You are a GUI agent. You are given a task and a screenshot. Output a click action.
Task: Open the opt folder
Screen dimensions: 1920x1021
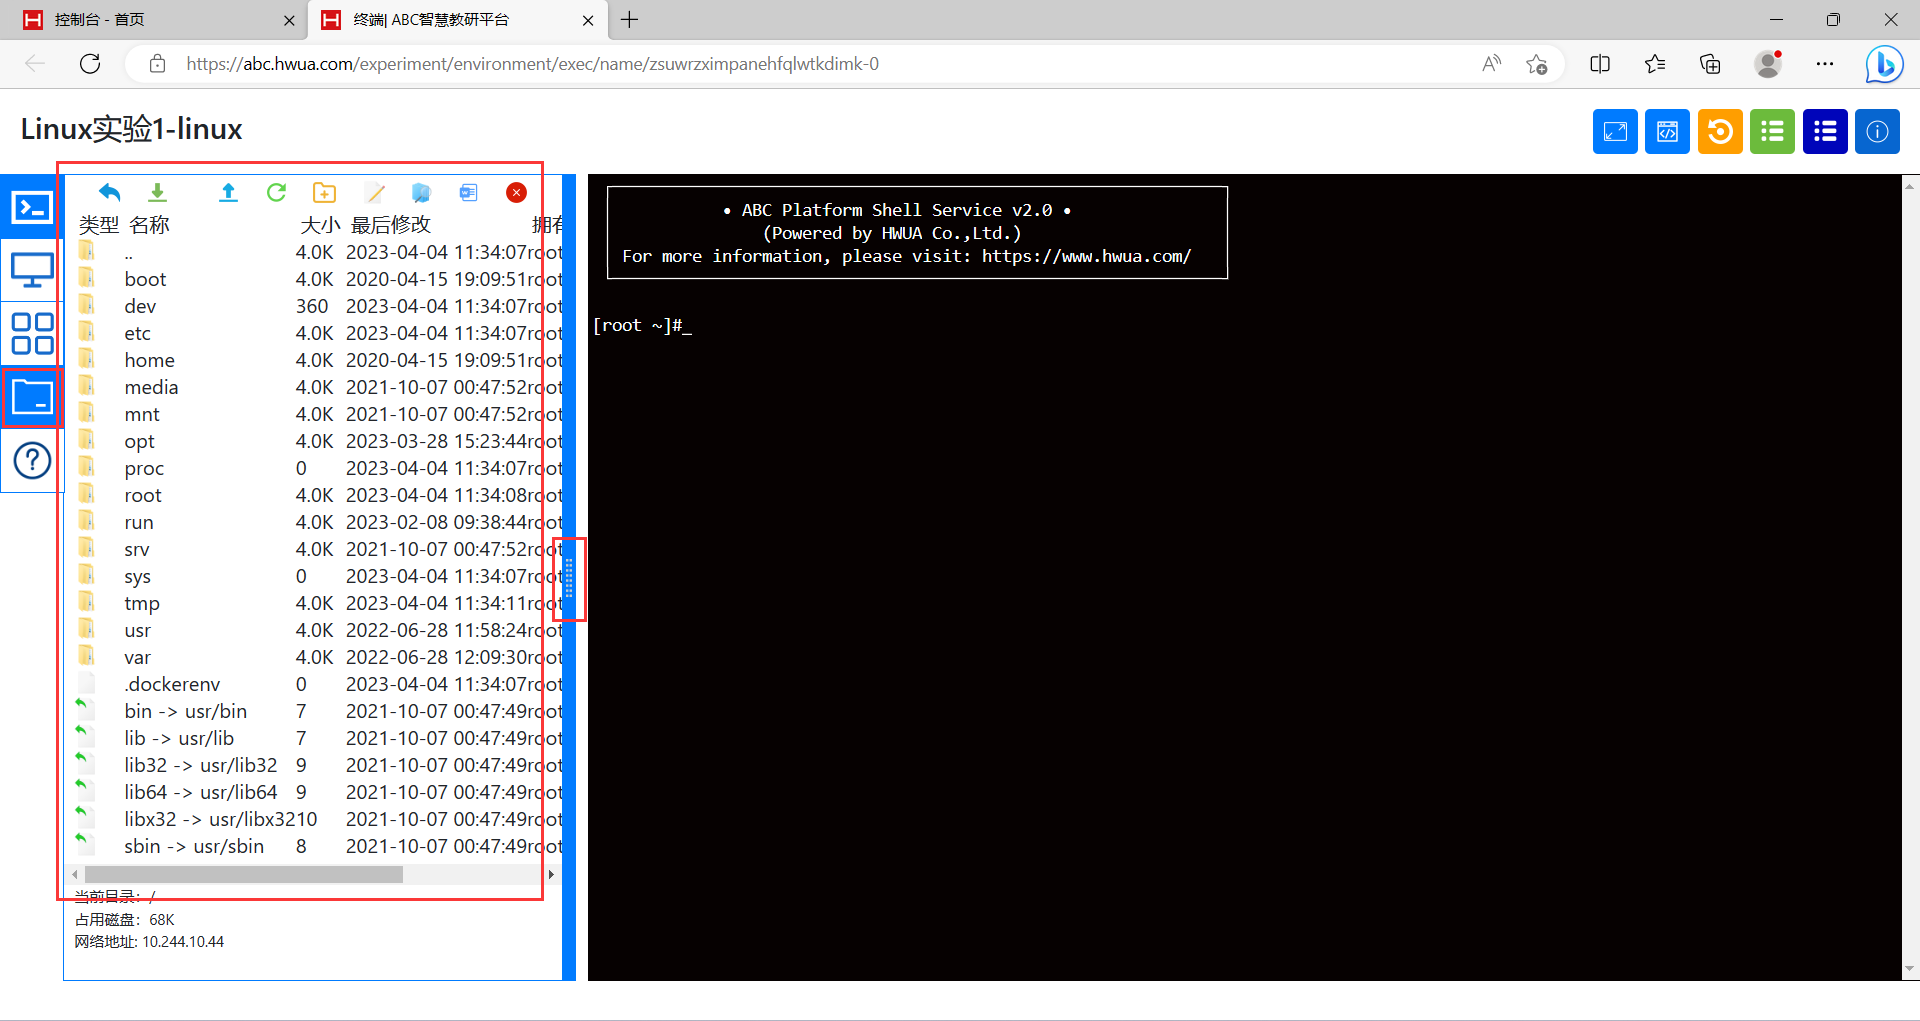point(139,441)
